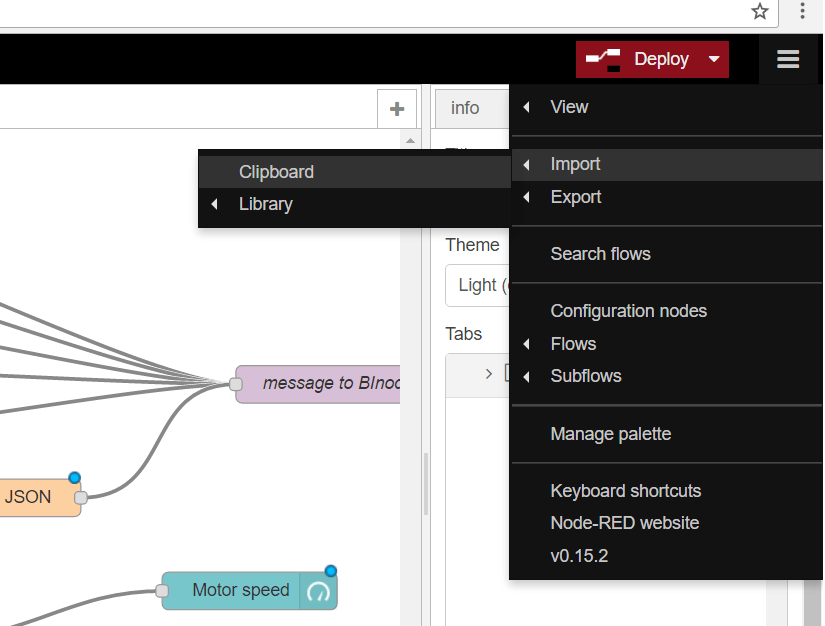Click the Motor speed gauge icon
The image size is (825, 626).
pos(319,591)
